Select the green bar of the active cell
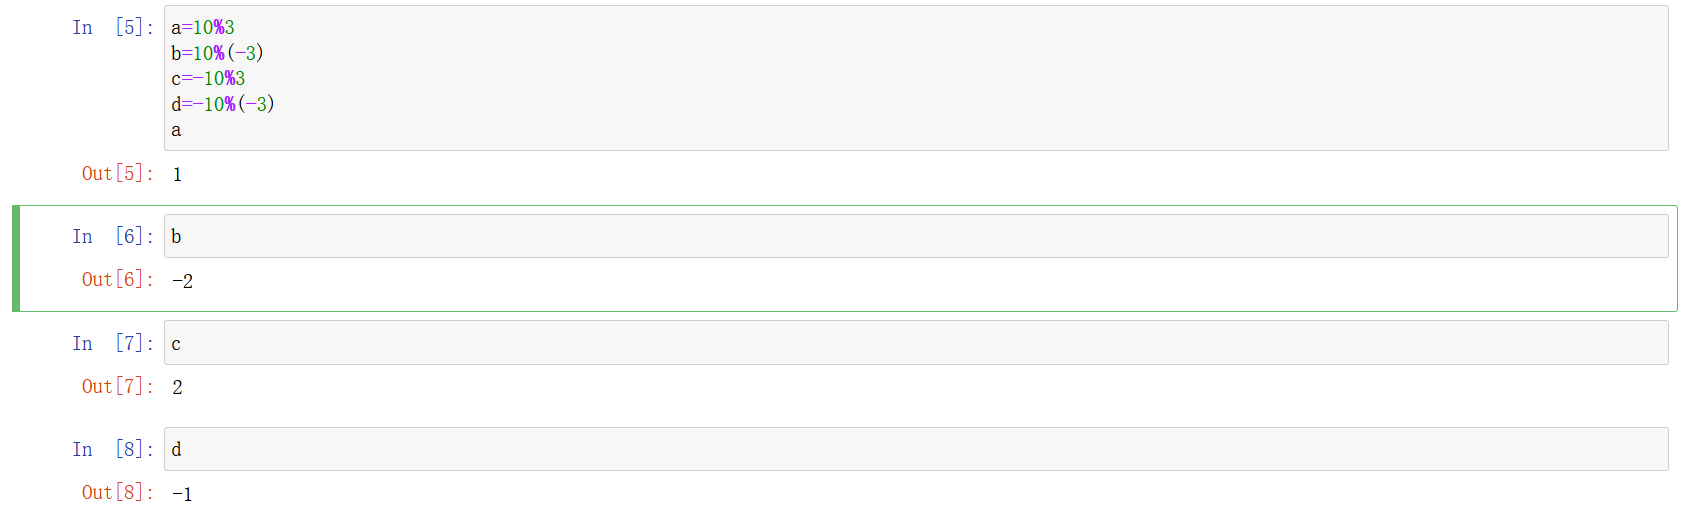The height and width of the screenshot is (526, 1692). point(16,258)
